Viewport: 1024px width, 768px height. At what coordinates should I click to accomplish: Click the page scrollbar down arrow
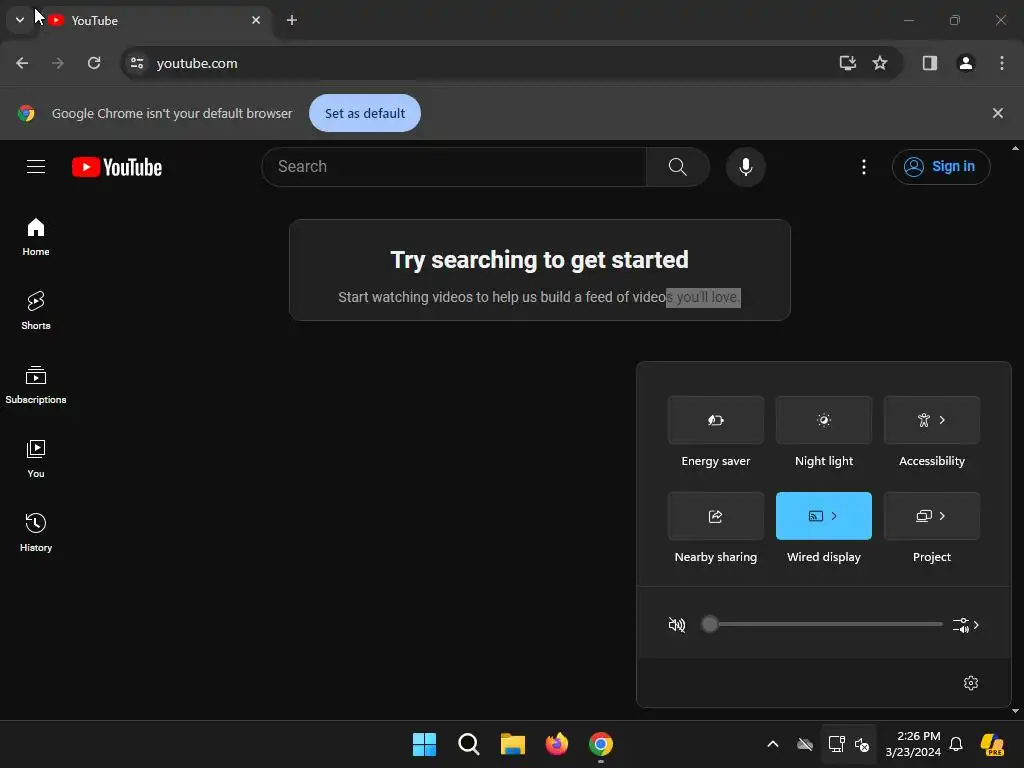pyautogui.click(x=1015, y=711)
